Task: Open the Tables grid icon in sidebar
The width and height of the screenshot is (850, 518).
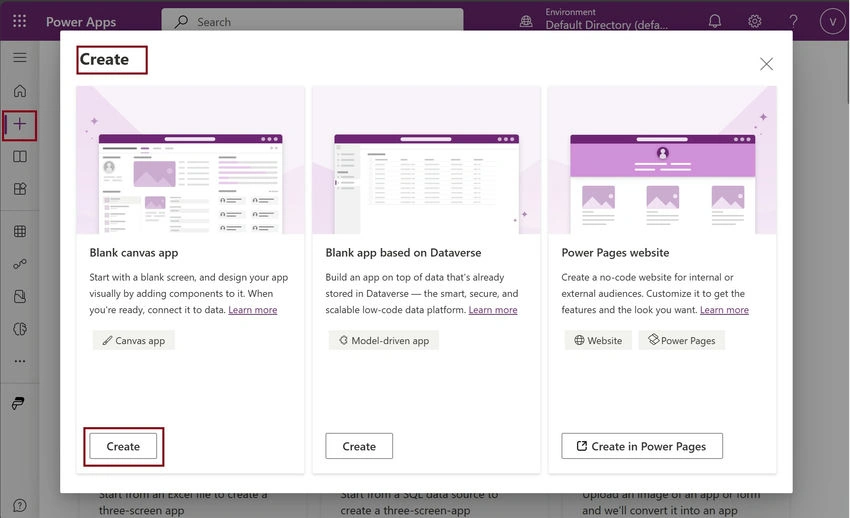Action: point(20,231)
